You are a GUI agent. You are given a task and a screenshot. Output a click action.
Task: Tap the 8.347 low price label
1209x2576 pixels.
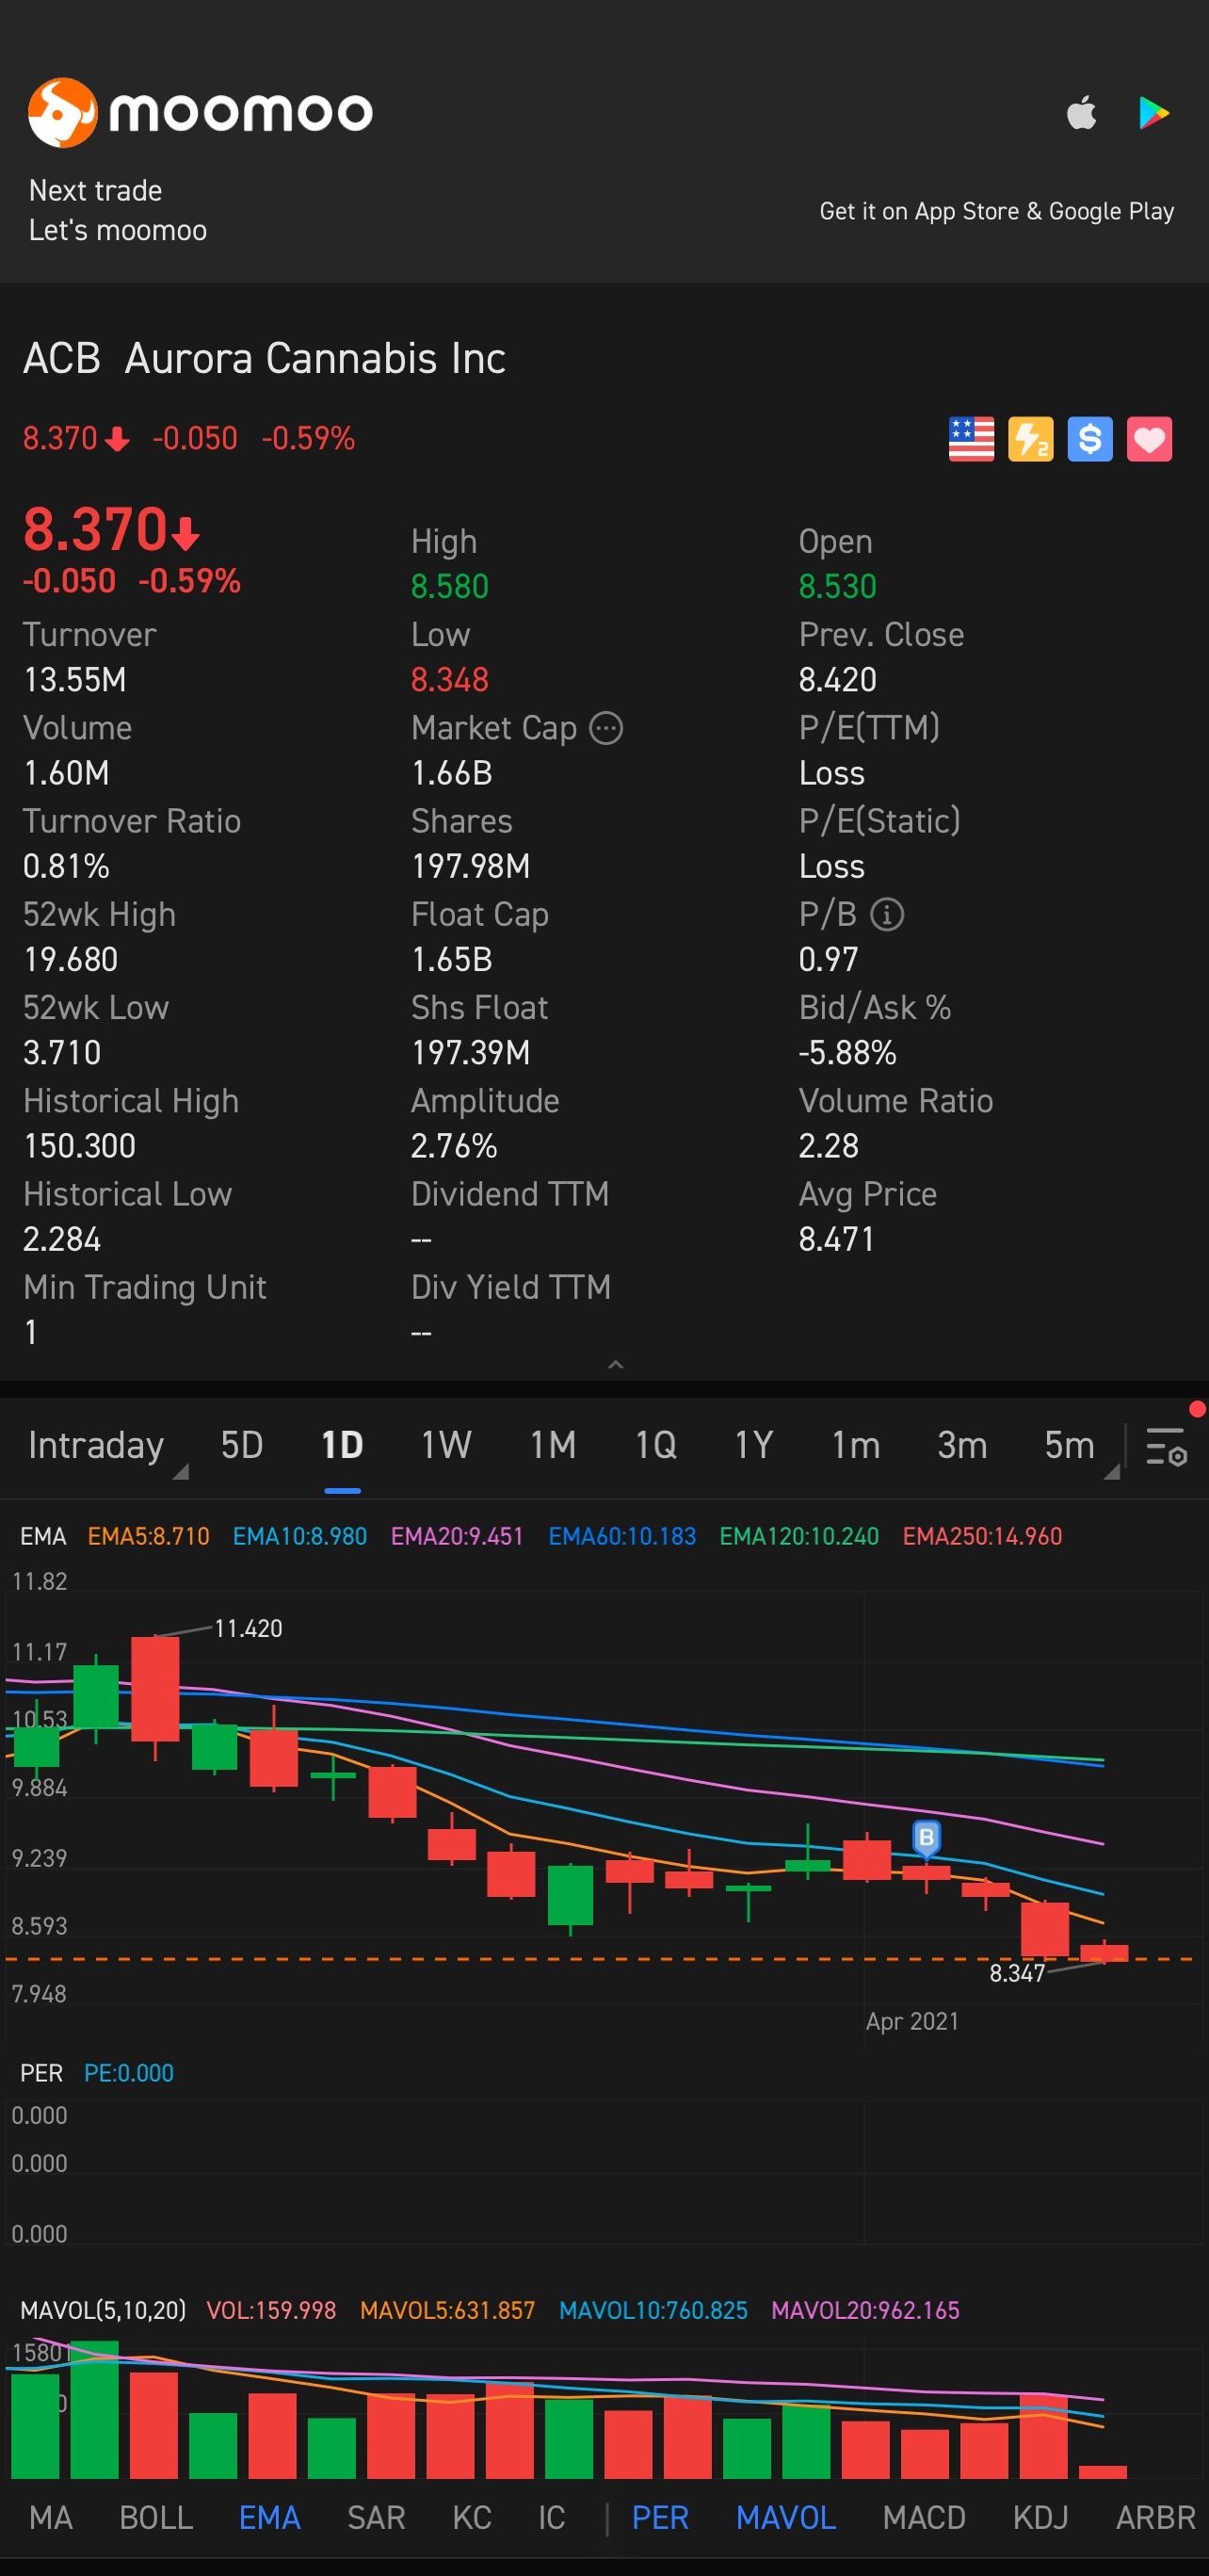coord(1017,1973)
